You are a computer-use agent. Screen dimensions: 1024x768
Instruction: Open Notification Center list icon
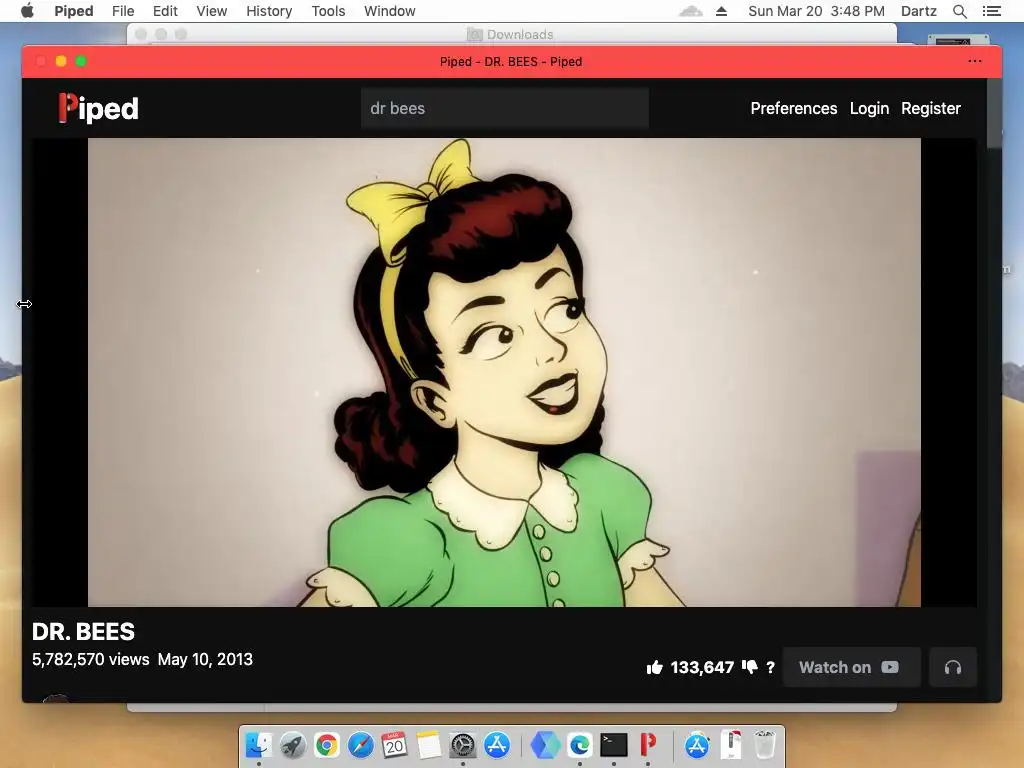[991, 11]
